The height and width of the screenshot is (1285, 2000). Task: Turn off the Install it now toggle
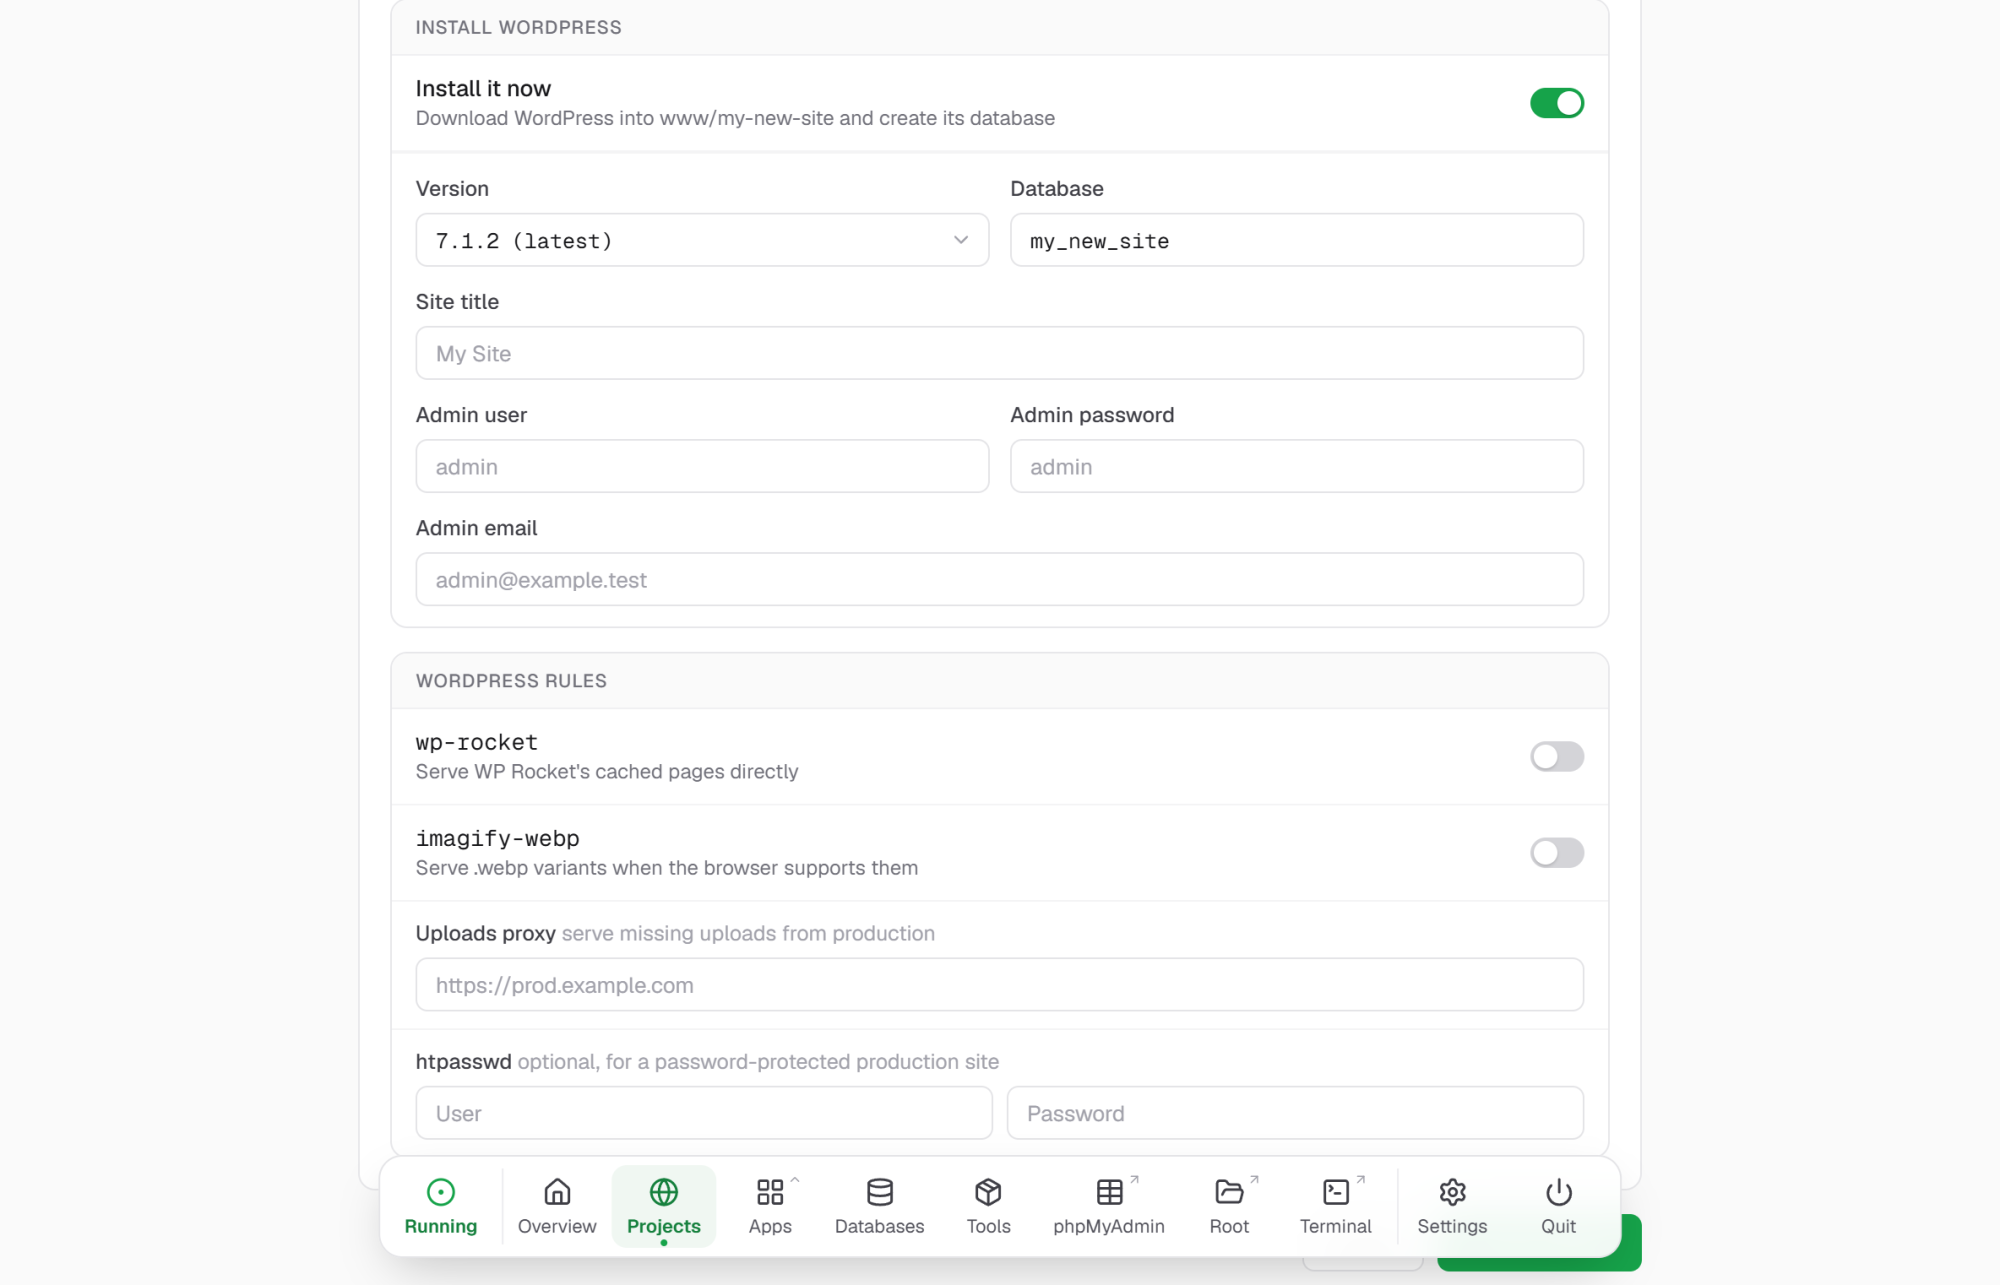click(1557, 103)
